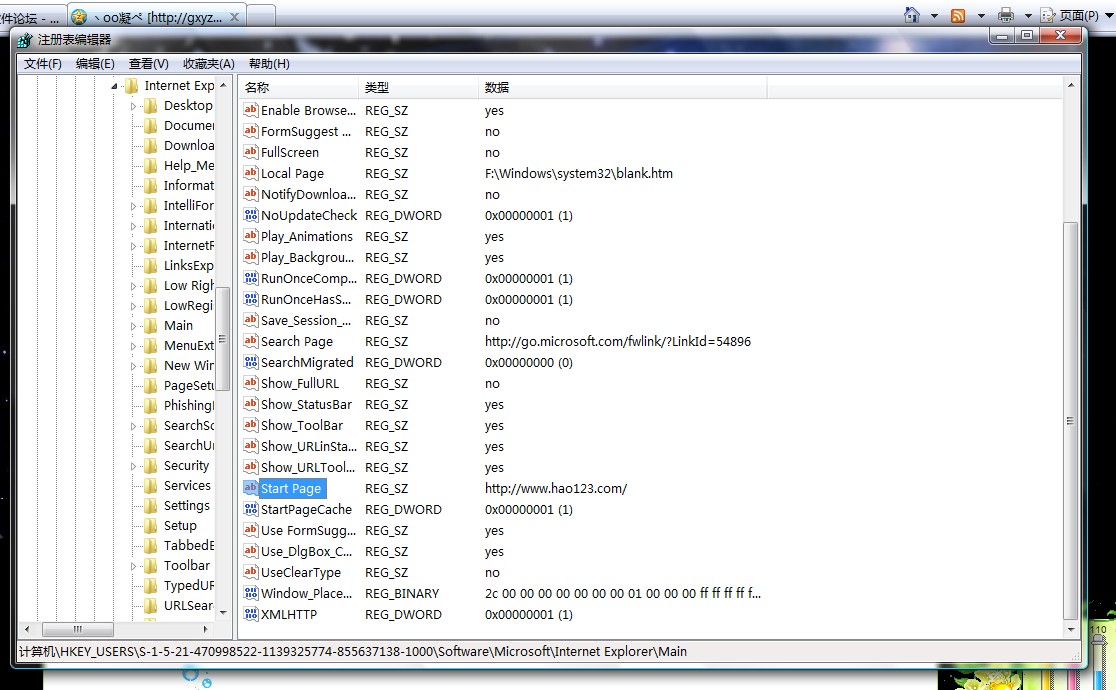Expand the Desktop tree node
The height and width of the screenshot is (690, 1116).
click(133, 106)
